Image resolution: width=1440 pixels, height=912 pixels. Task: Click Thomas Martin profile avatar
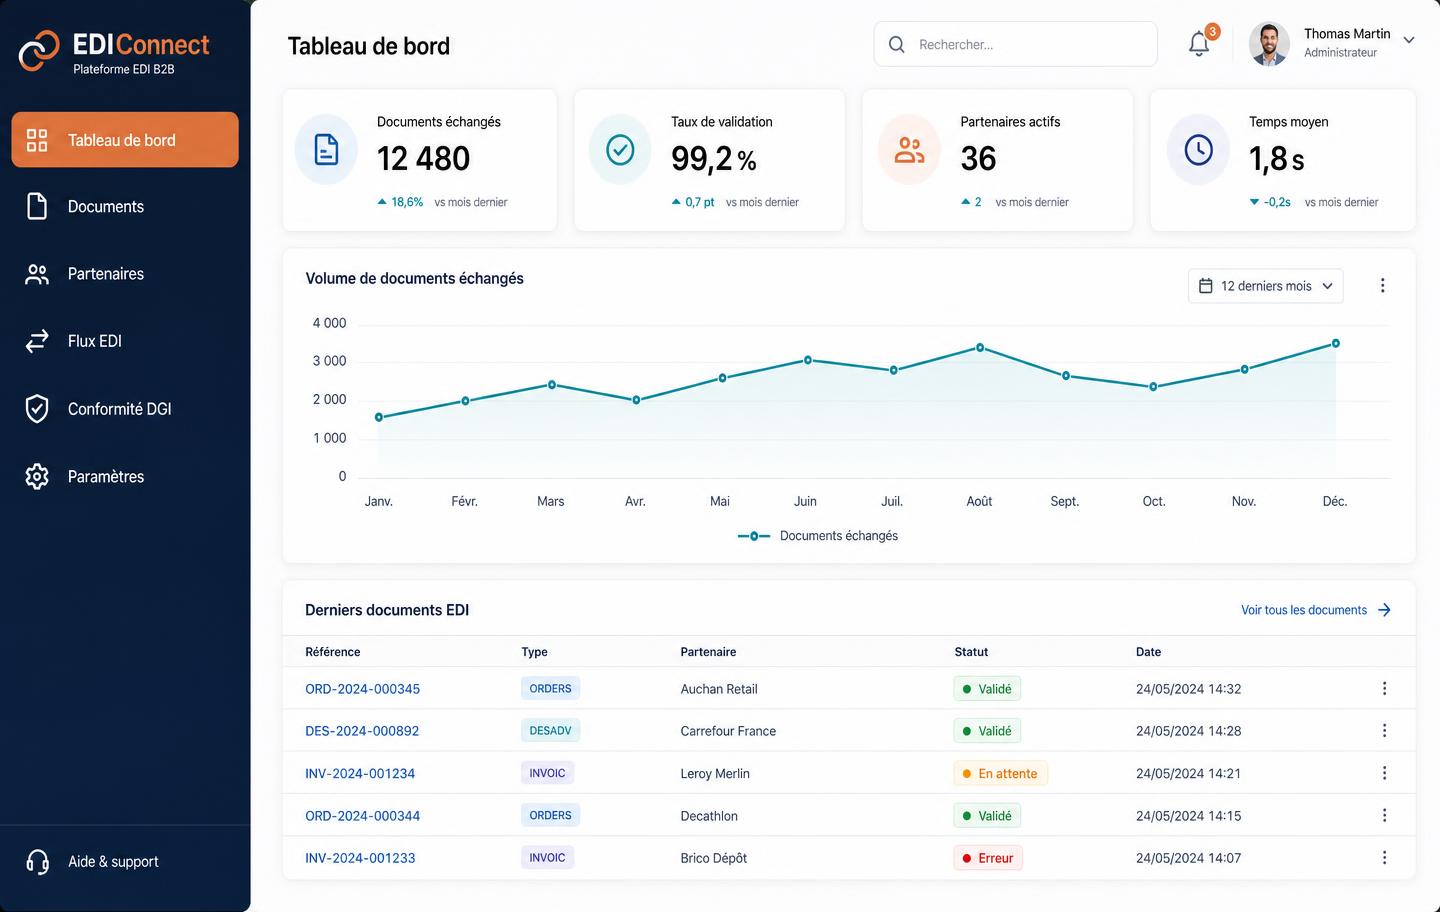(x=1269, y=44)
